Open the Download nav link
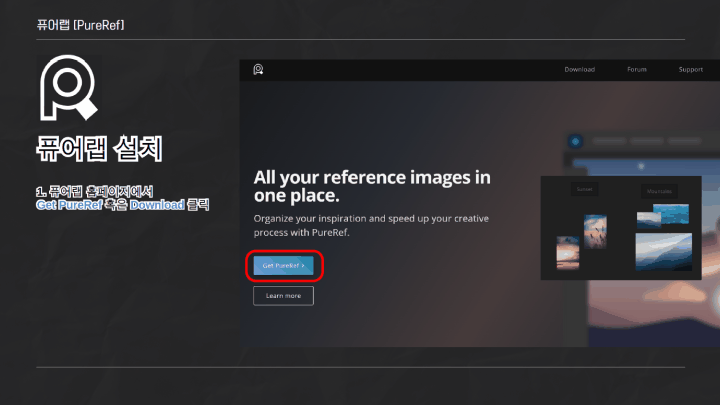 (579, 69)
